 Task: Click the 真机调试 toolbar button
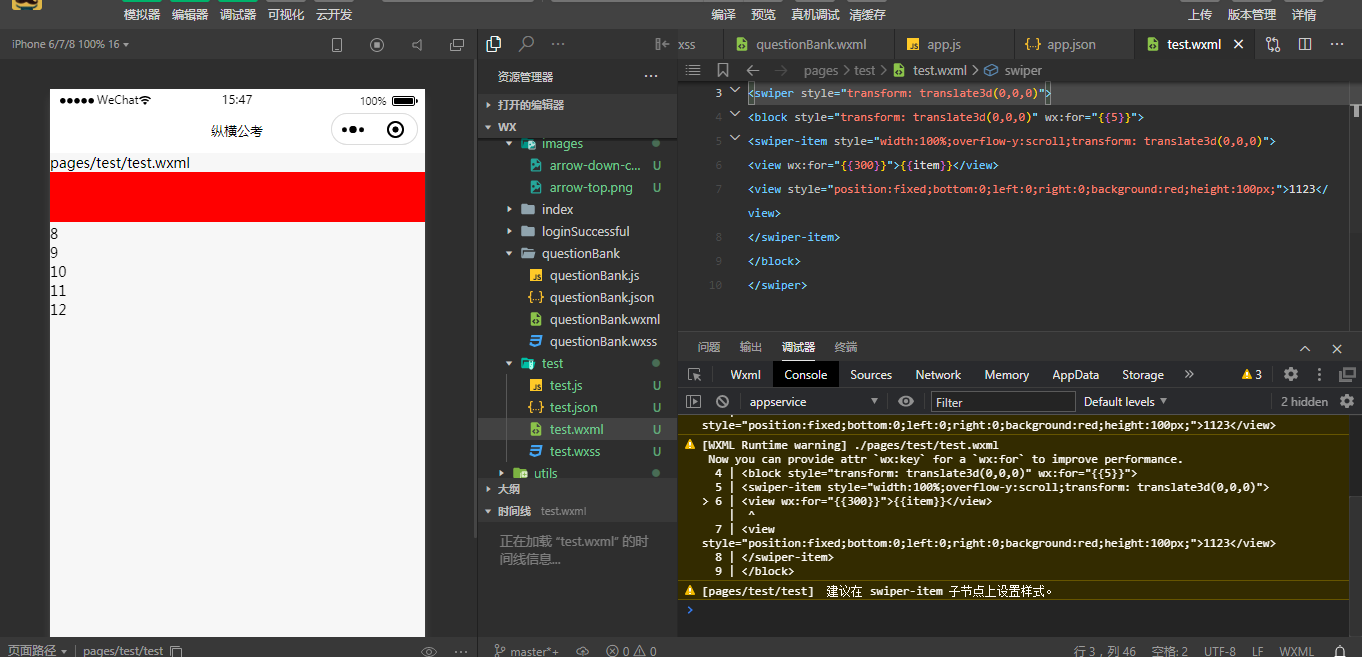pos(815,15)
